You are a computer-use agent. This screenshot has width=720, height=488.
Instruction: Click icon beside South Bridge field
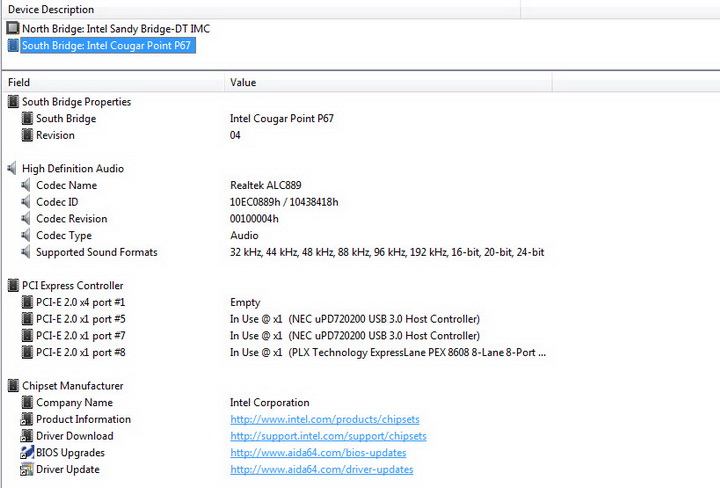(27, 118)
